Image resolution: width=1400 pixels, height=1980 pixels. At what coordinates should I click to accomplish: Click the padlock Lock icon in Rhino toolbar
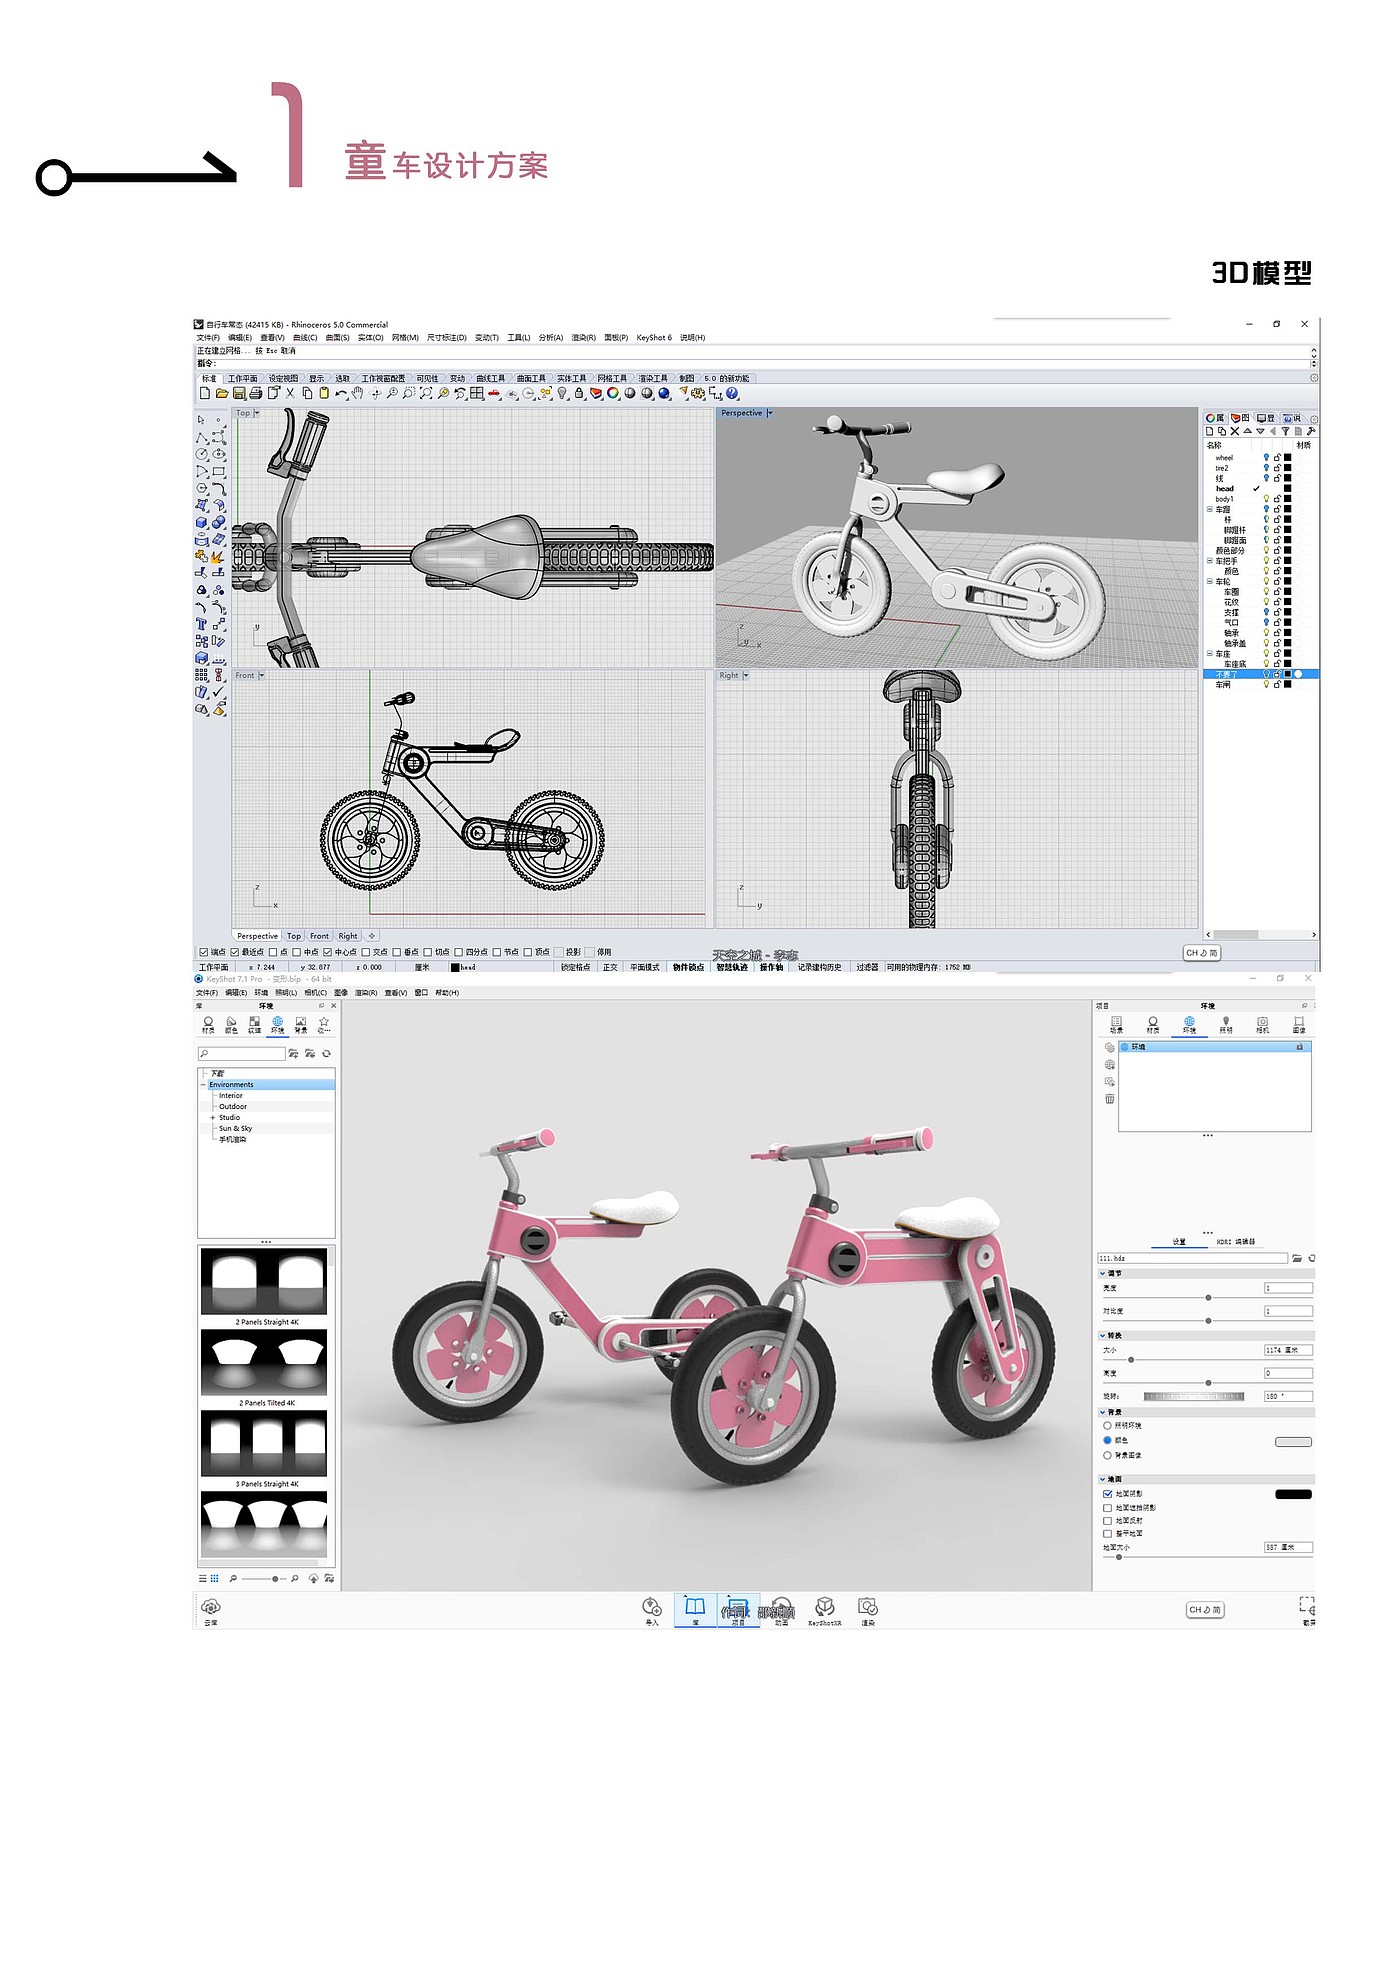click(x=579, y=393)
